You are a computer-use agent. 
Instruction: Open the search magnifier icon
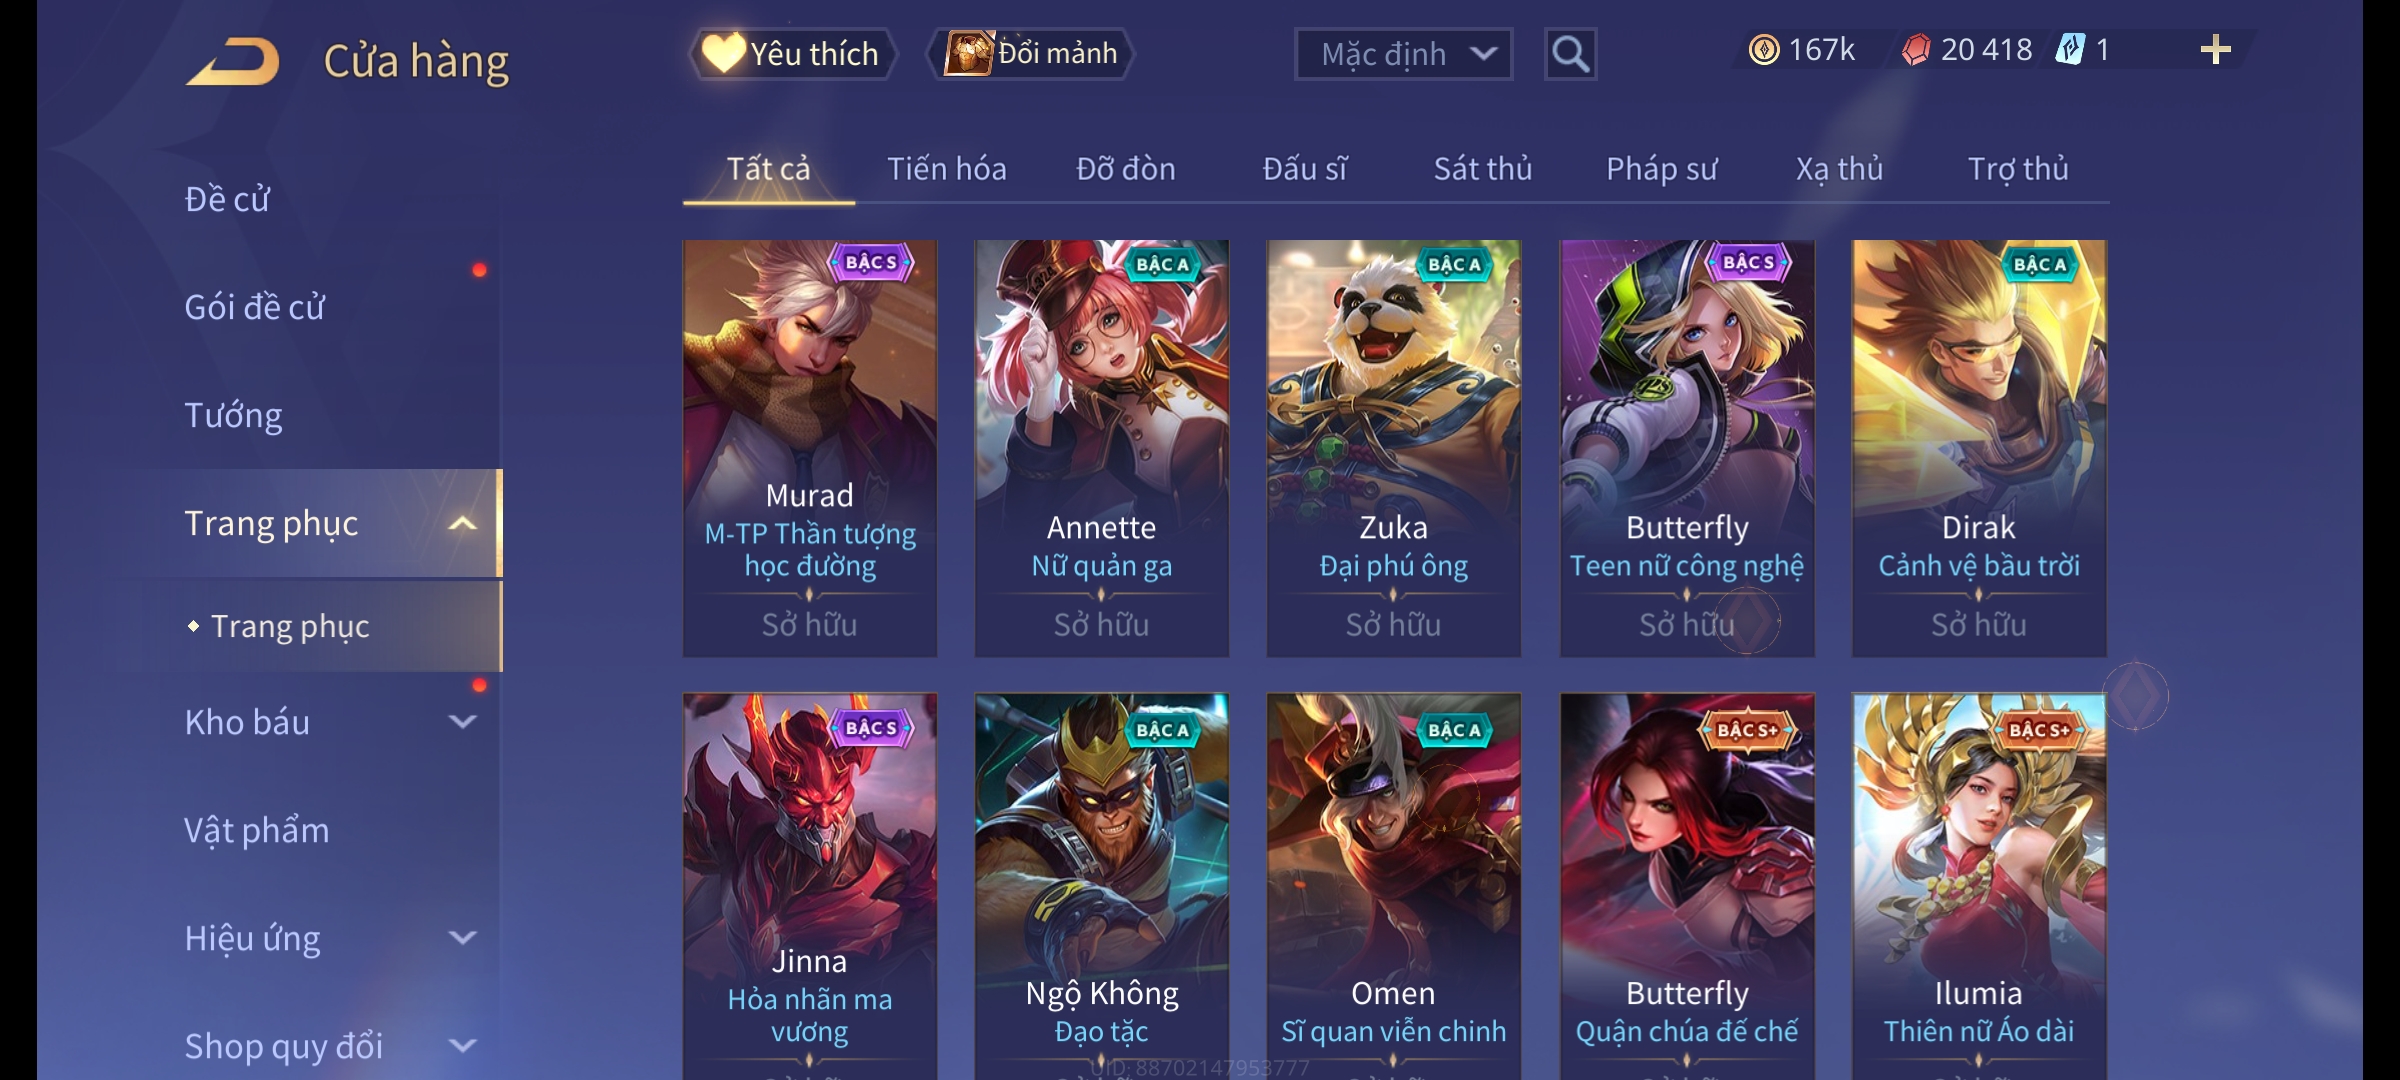coord(1570,54)
